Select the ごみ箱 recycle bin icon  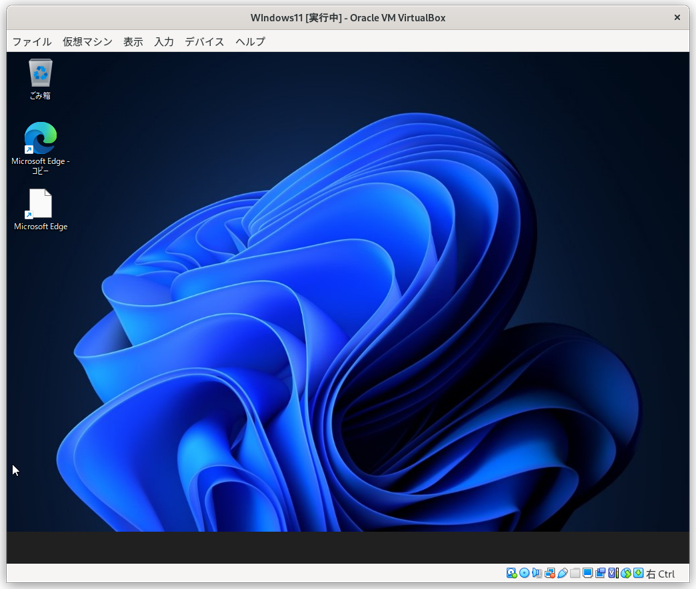click(40, 79)
